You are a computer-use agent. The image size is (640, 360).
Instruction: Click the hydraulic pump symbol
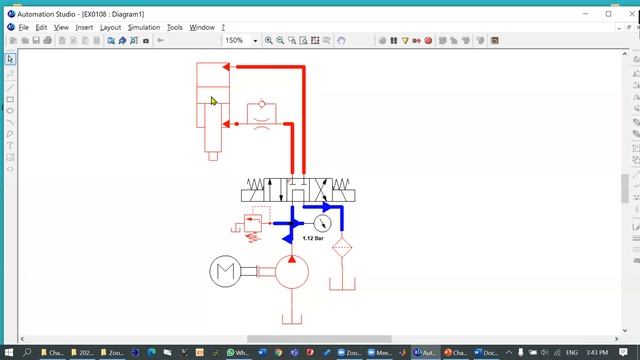[292, 272]
